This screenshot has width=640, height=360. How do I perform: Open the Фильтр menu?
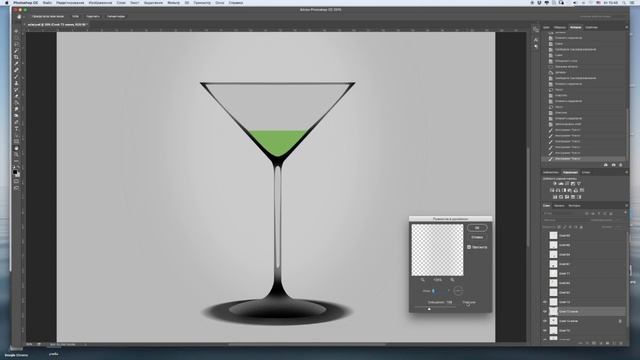(173, 3)
